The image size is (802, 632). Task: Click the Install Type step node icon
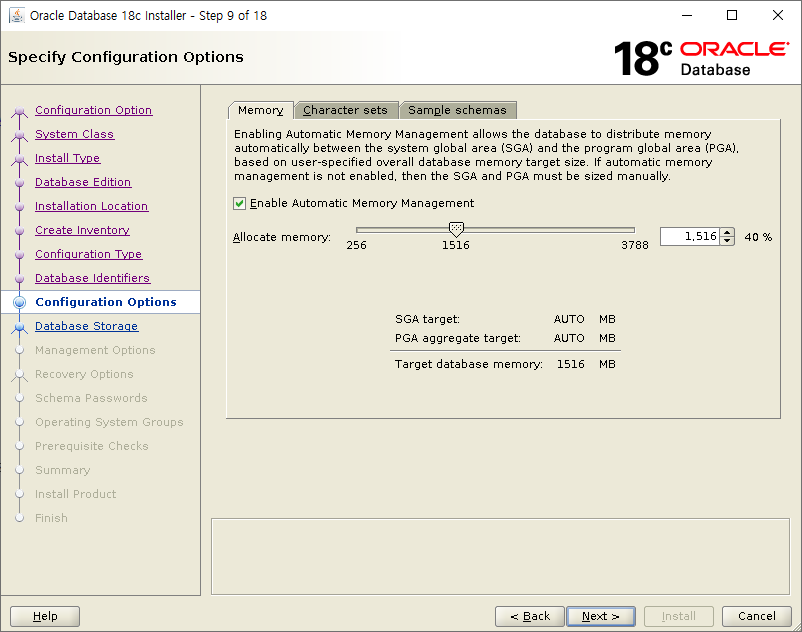tap(19, 159)
